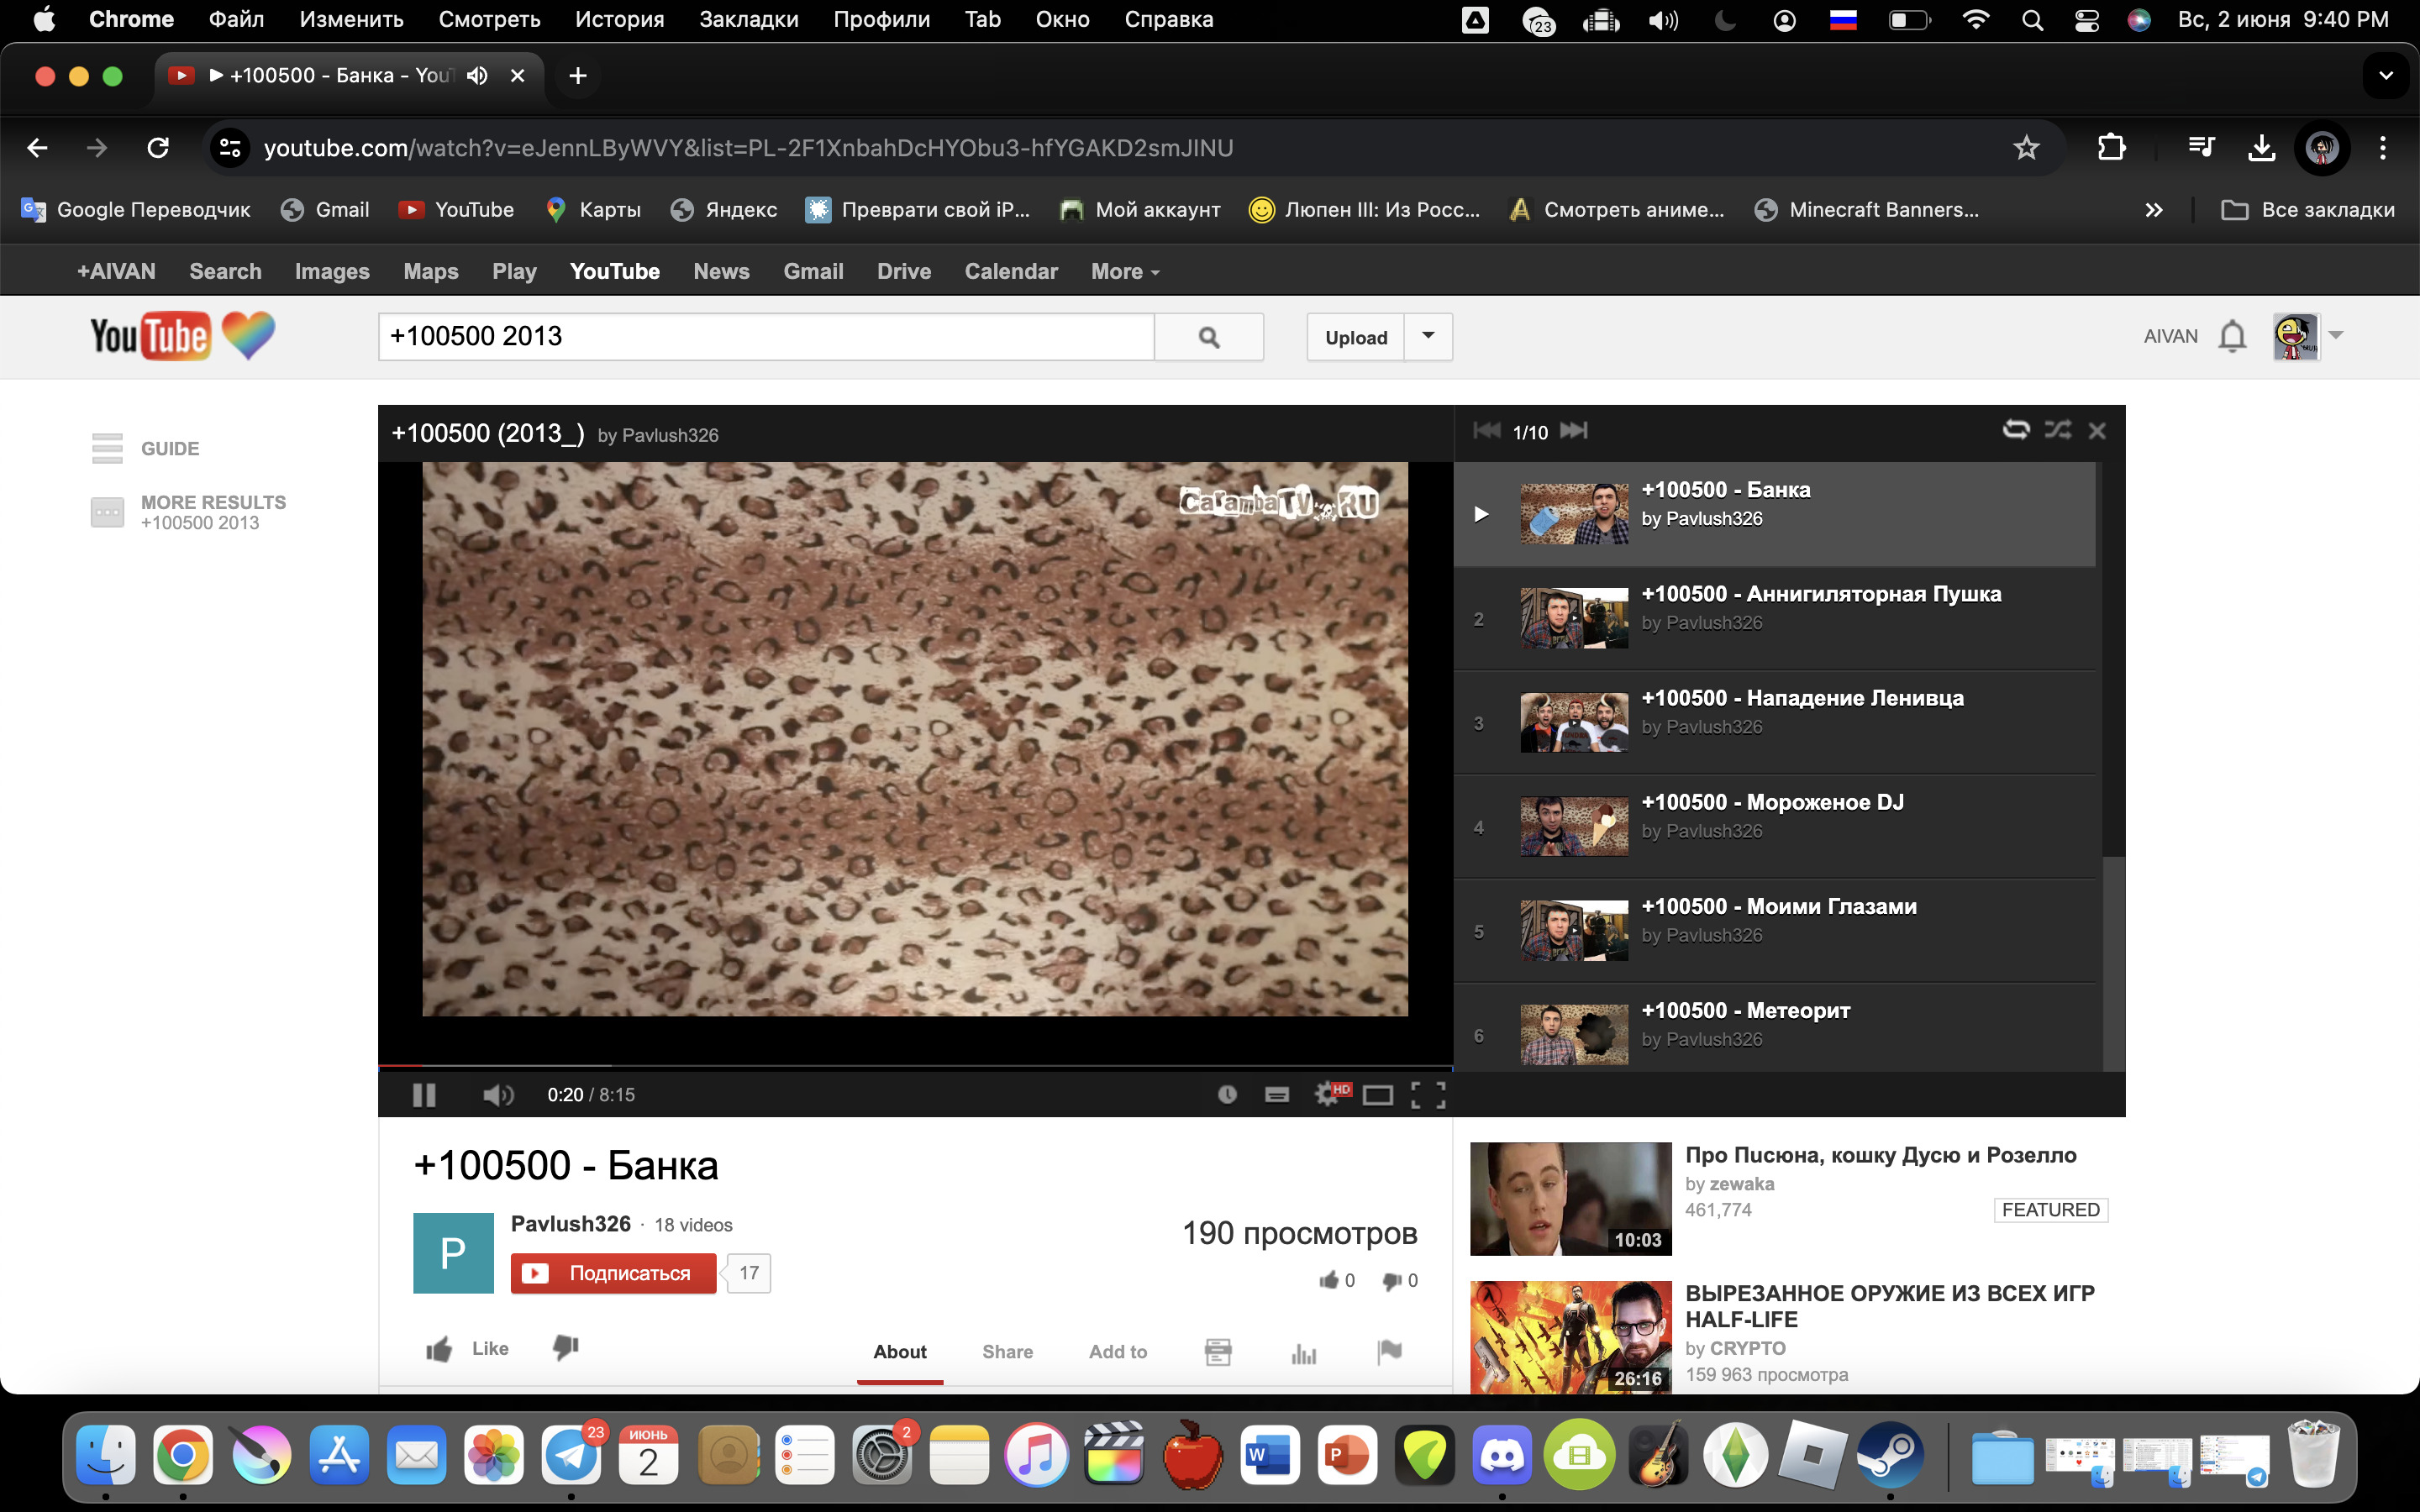Open the video statistics bar chart icon
The height and width of the screenshot is (1512, 2420).
click(1303, 1353)
